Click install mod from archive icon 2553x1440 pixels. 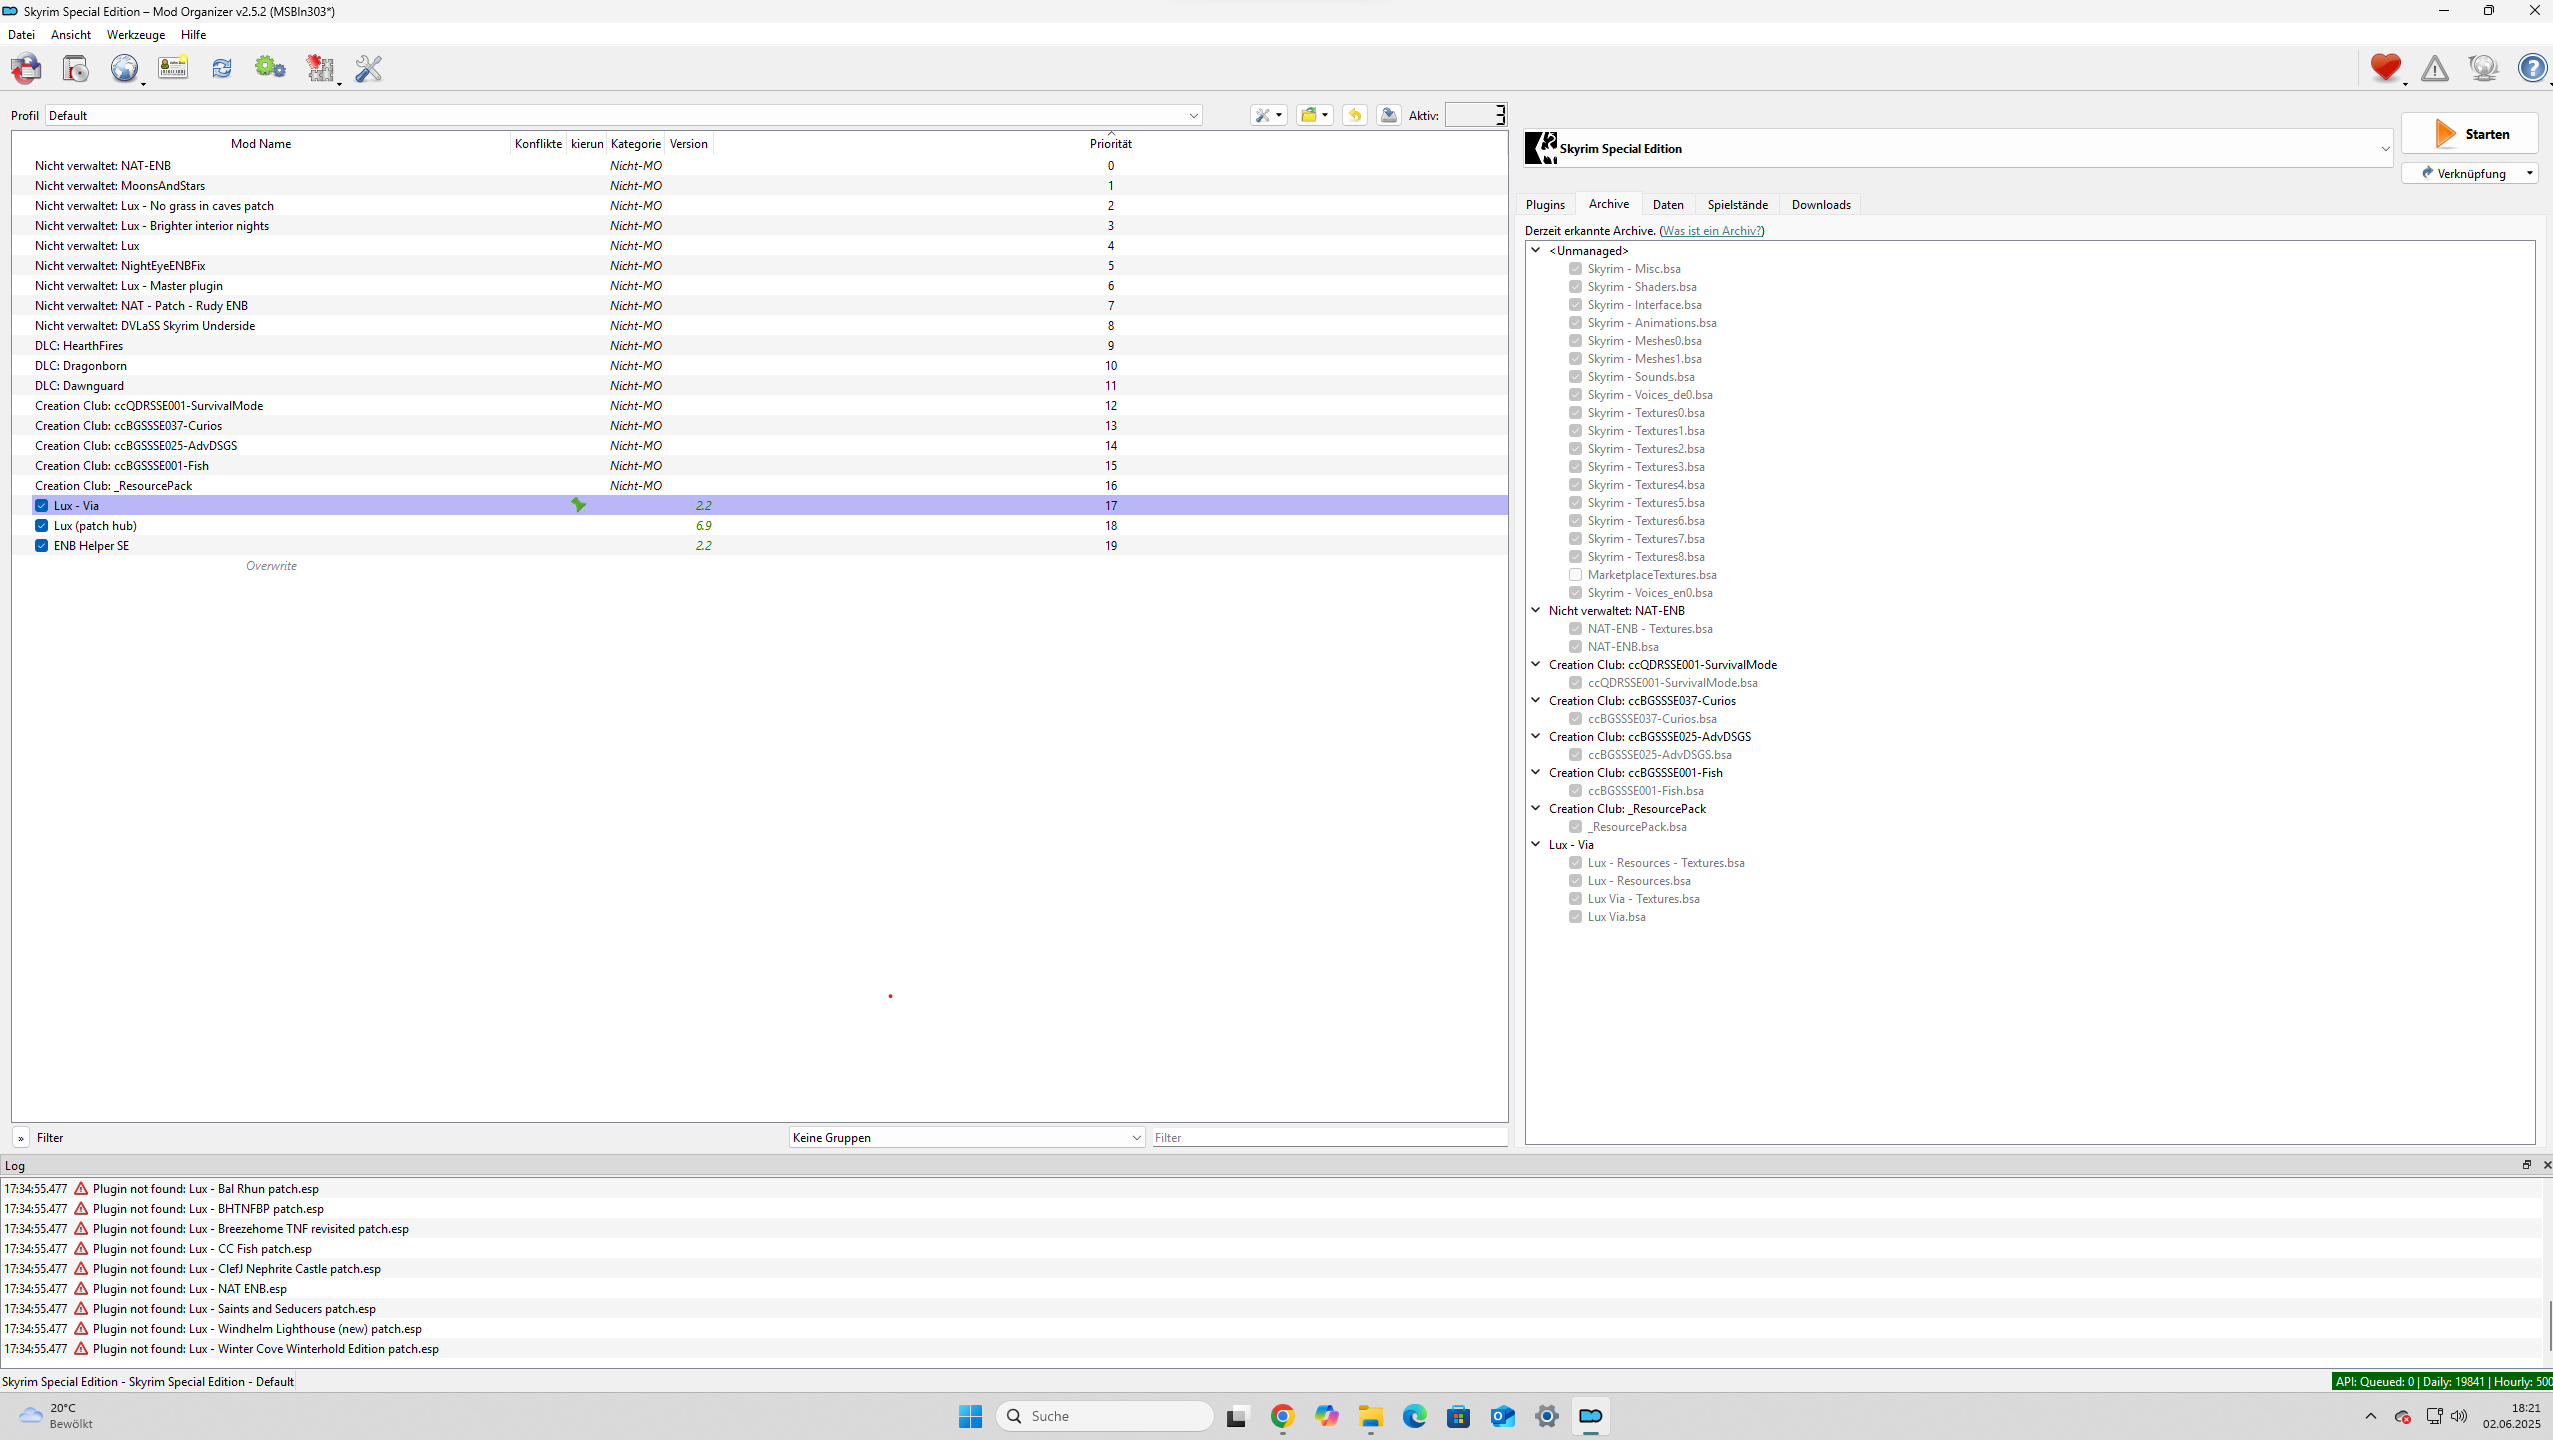tap(75, 68)
